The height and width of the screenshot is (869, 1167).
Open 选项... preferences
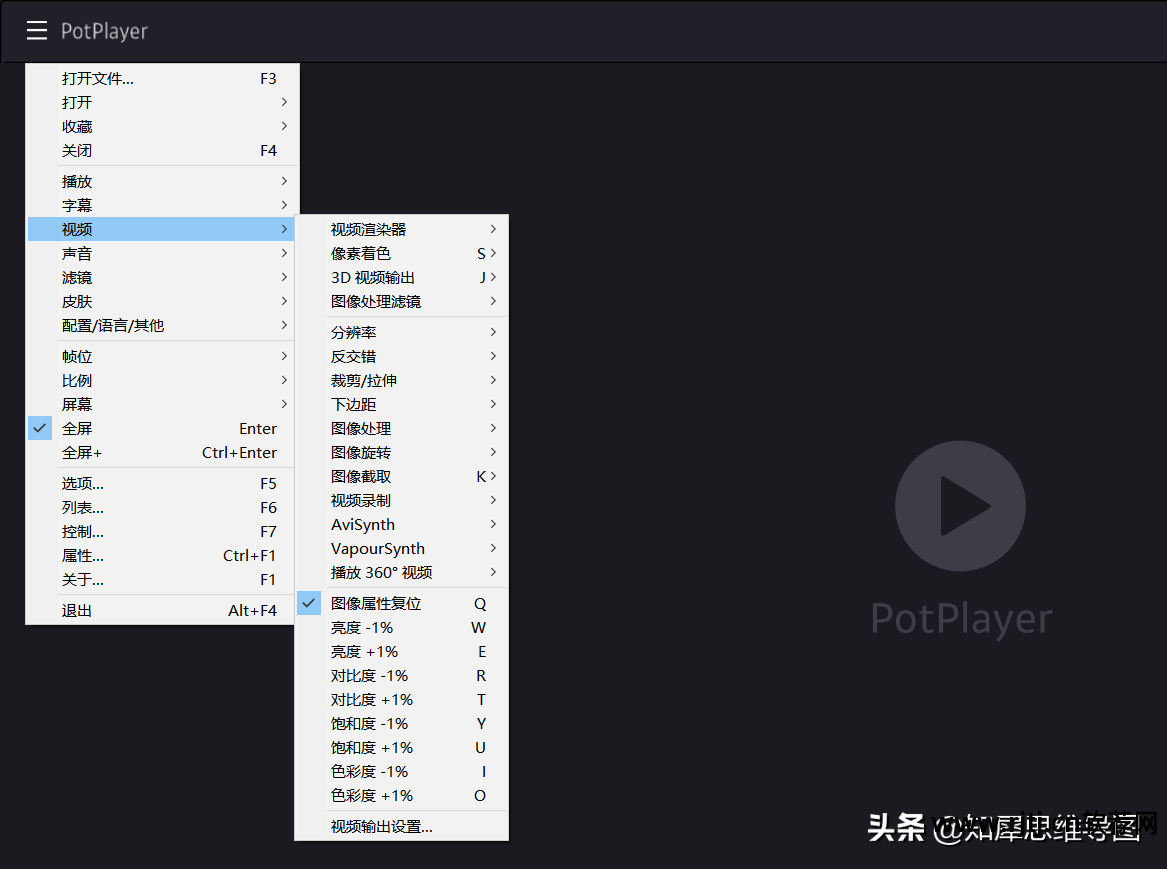162,484
